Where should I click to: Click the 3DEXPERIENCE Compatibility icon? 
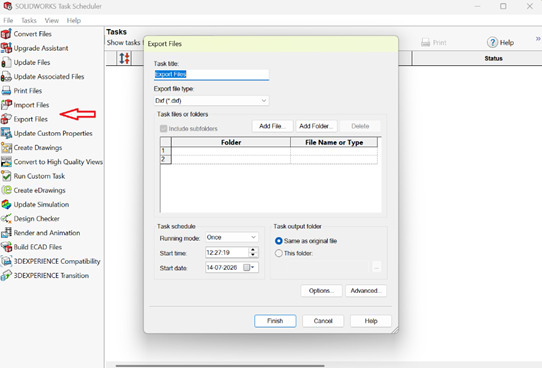point(6,261)
